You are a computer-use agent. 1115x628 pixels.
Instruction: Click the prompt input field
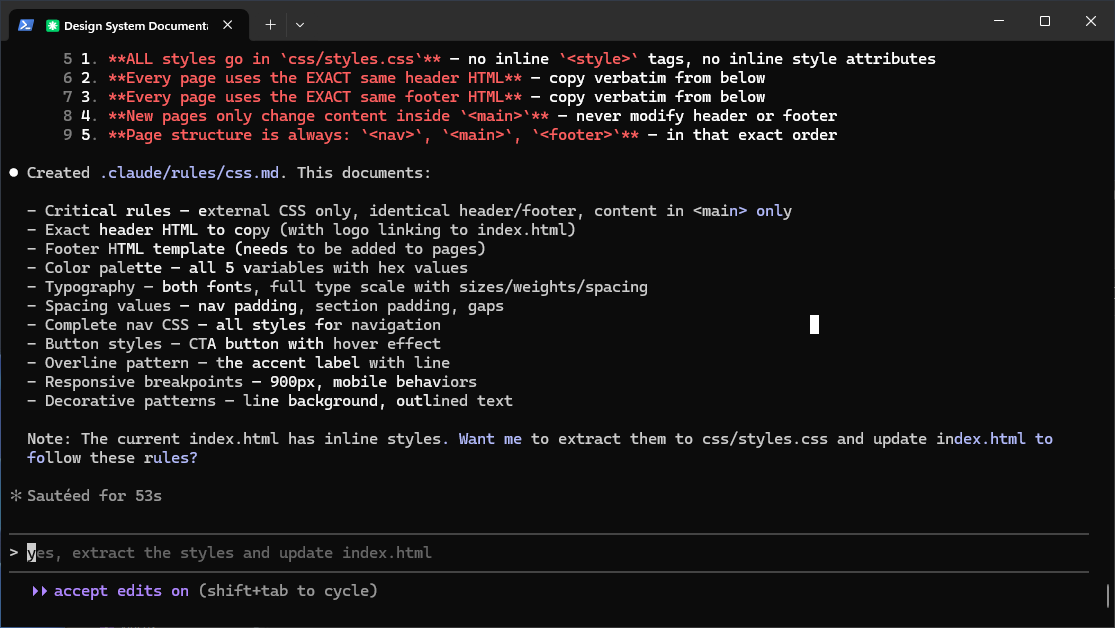(x=549, y=553)
